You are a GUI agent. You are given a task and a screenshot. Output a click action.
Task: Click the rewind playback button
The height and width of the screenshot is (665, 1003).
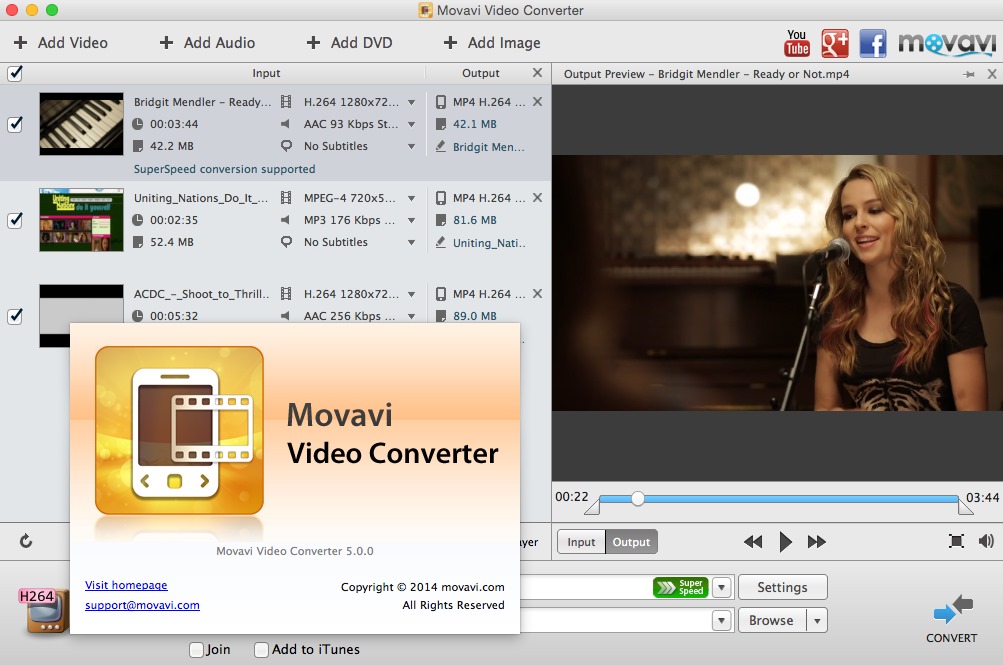(753, 542)
